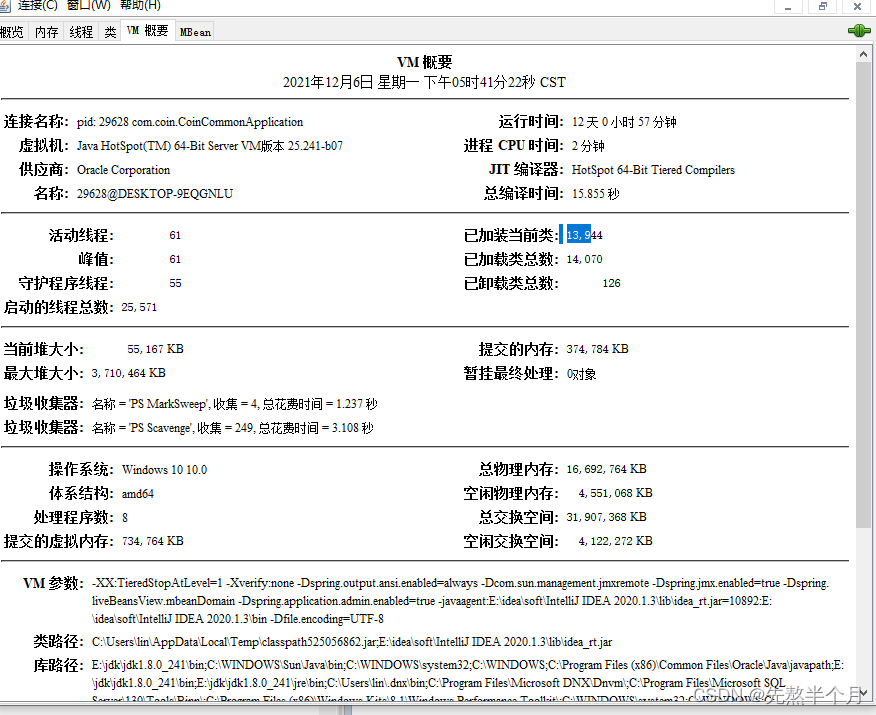Click the 空闲物理内存 value 4,551,068 KB
This screenshot has height=715, width=876.
tap(615, 493)
